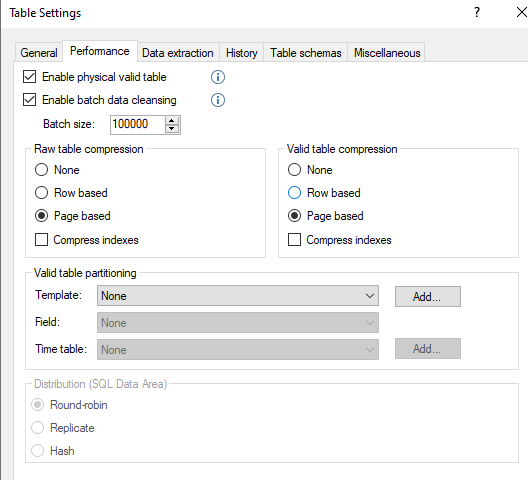Screen dimensions: 528x480
Task: Select None for Raw table compression
Action: [x=41, y=170]
